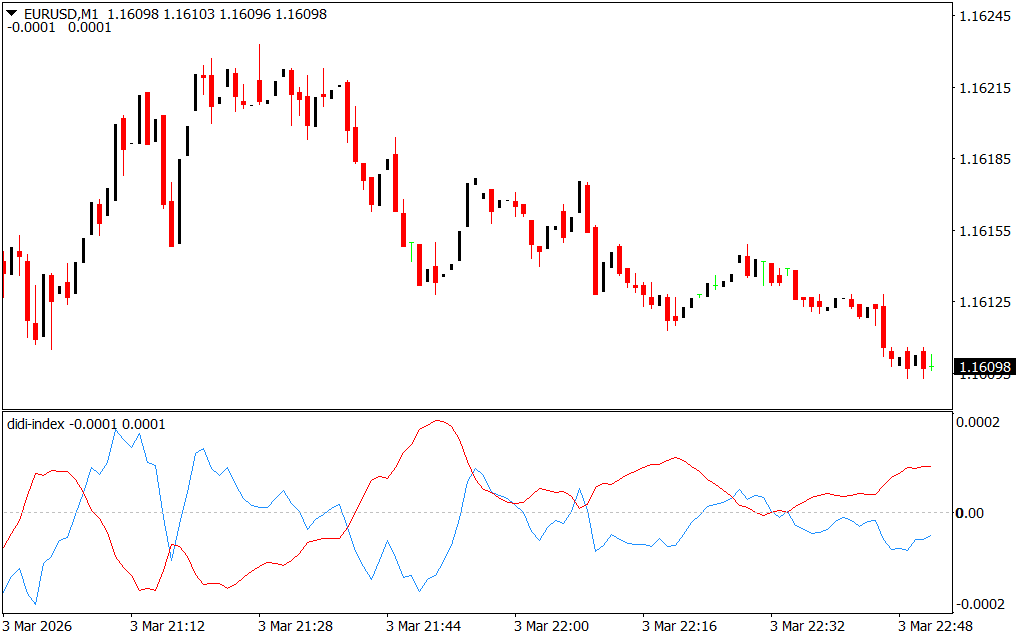Click the black current price tag 1.16098
Screen dimensions: 1024x640
(985, 368)
